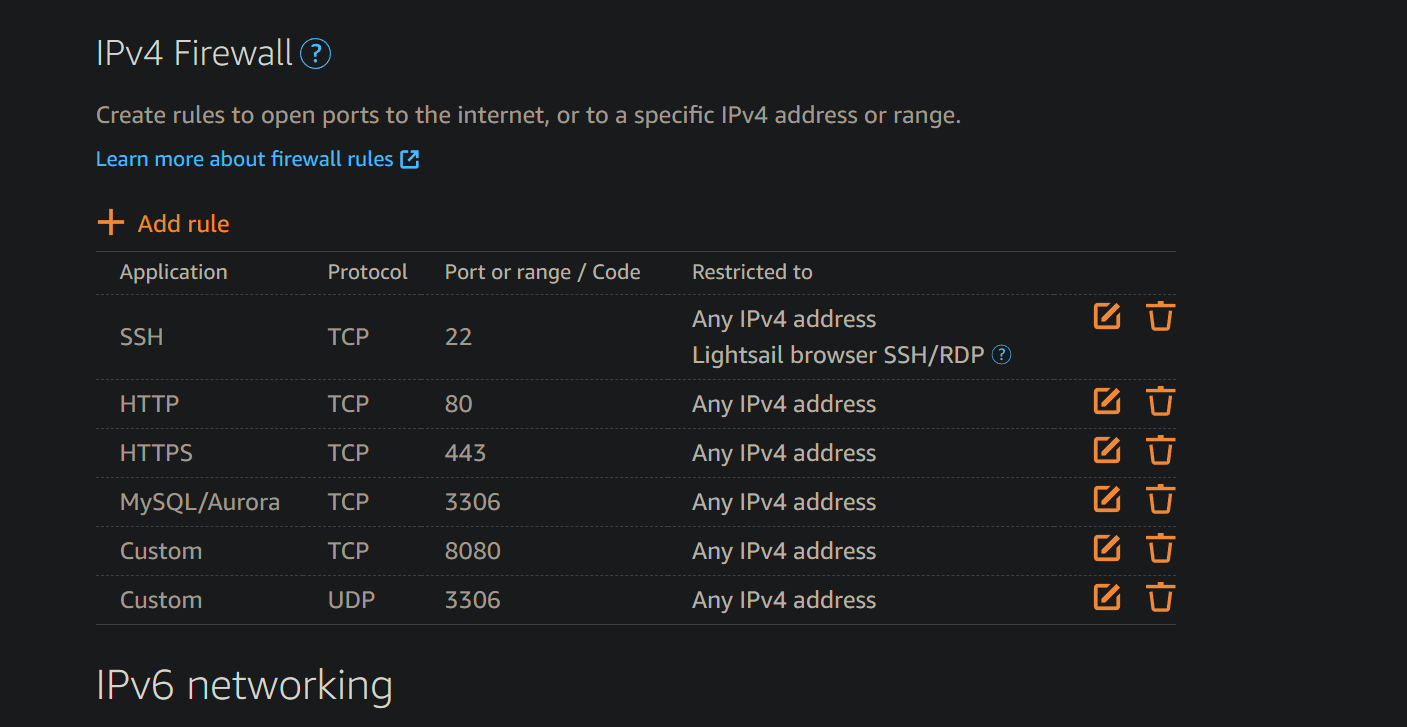Edit the HTTP port 80 rule
The height and width of the screenshot is (727, 1407).
1107,401
